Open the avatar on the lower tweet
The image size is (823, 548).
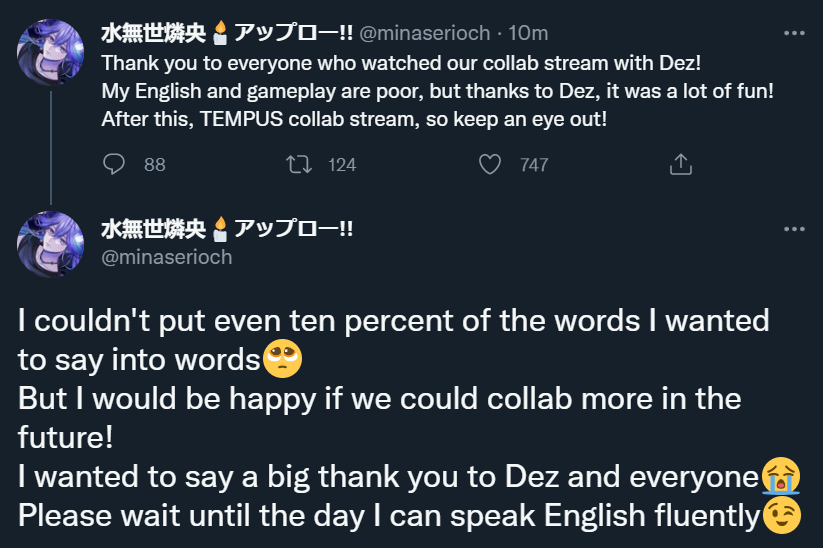click(x=50, y=244)
